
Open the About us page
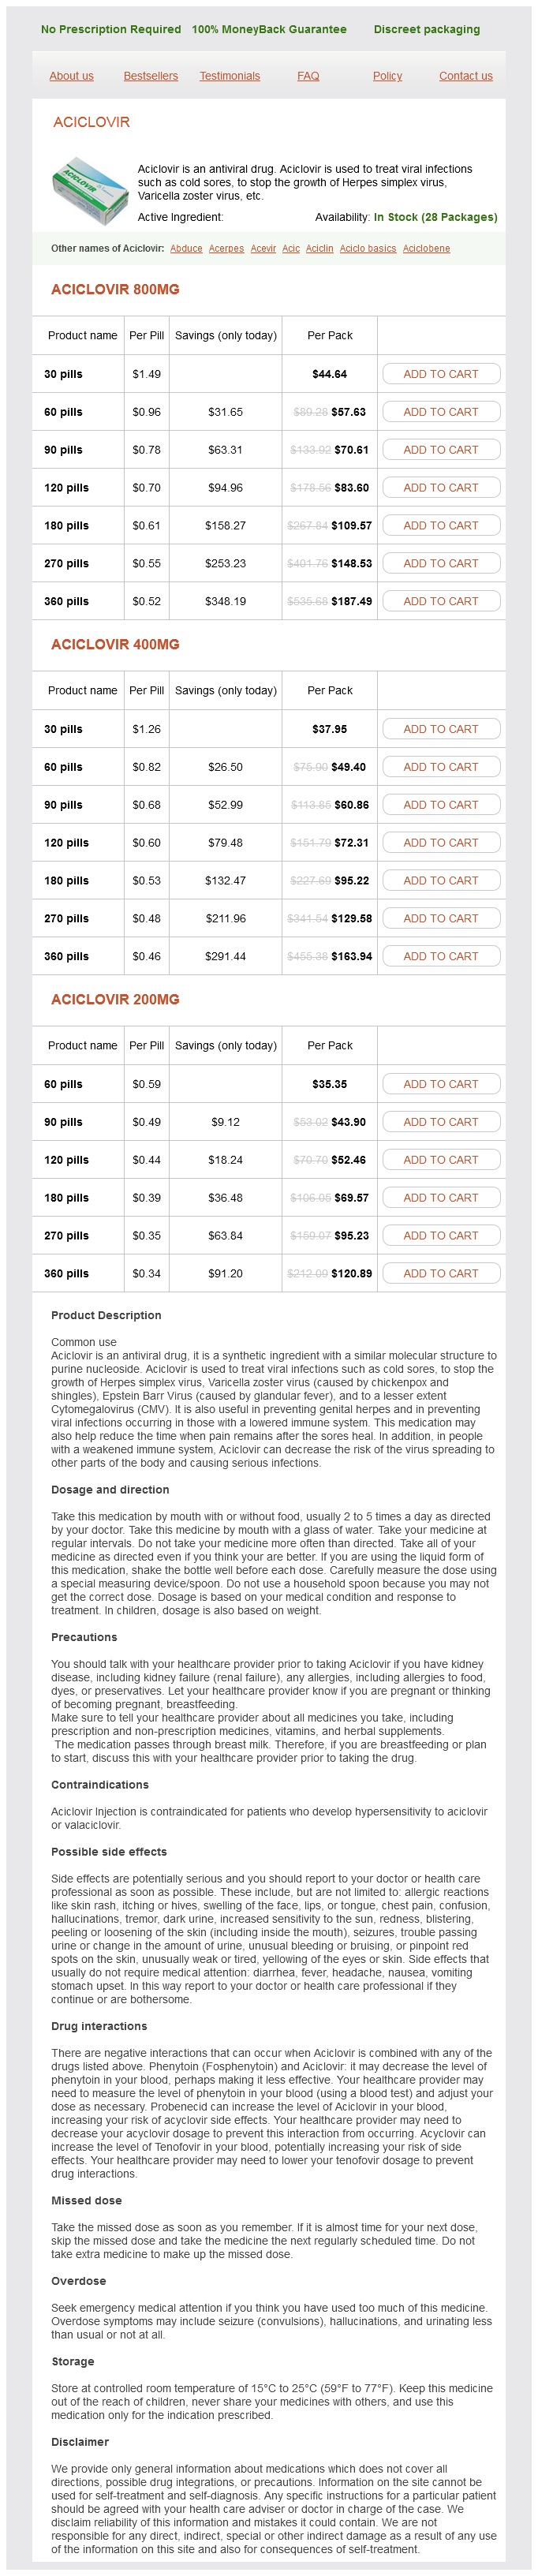(x=71, y=76)
